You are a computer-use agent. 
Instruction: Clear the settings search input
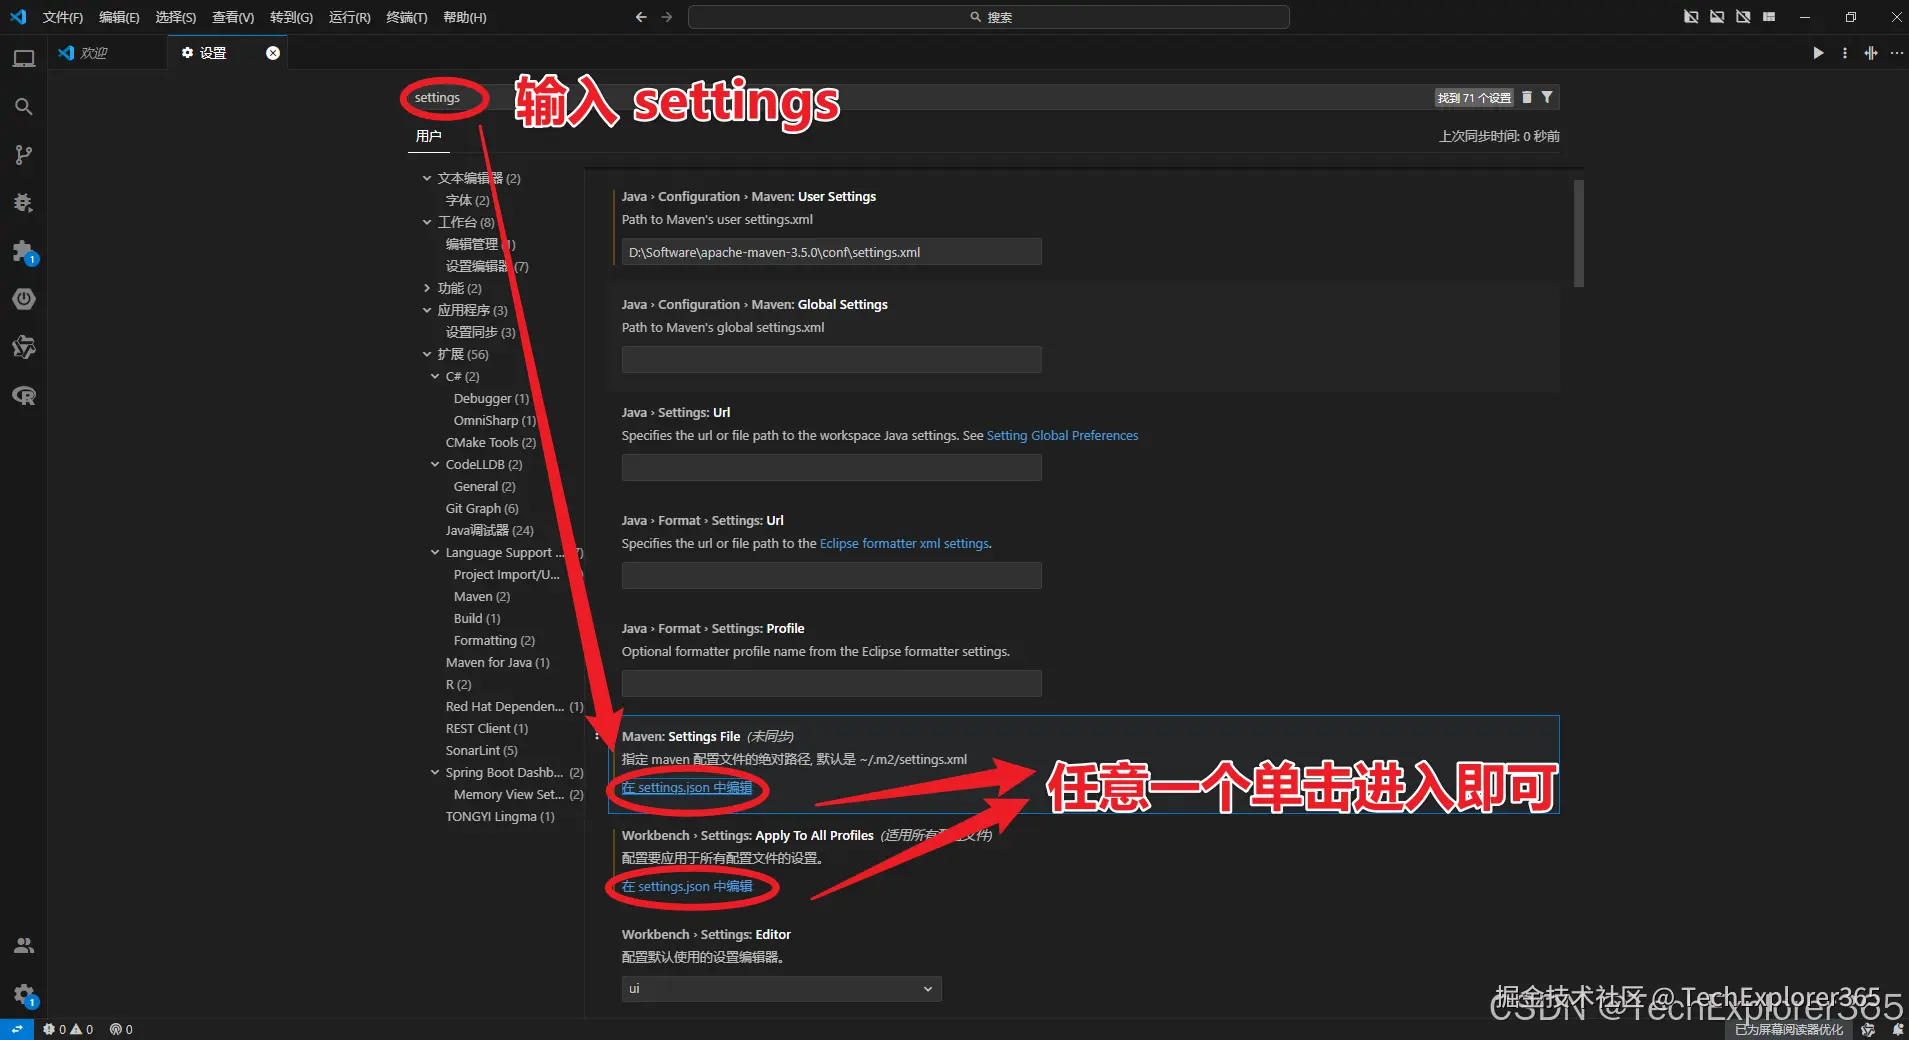coord(1527,97)
